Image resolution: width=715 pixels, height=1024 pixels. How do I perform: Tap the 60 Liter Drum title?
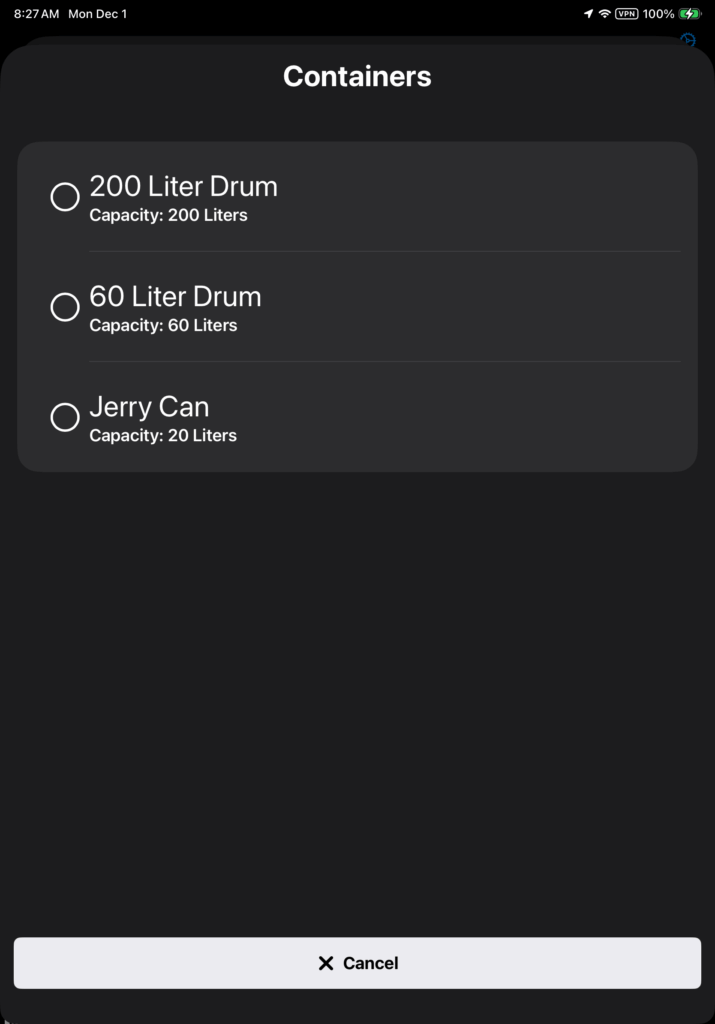click(x=175, y=296)
